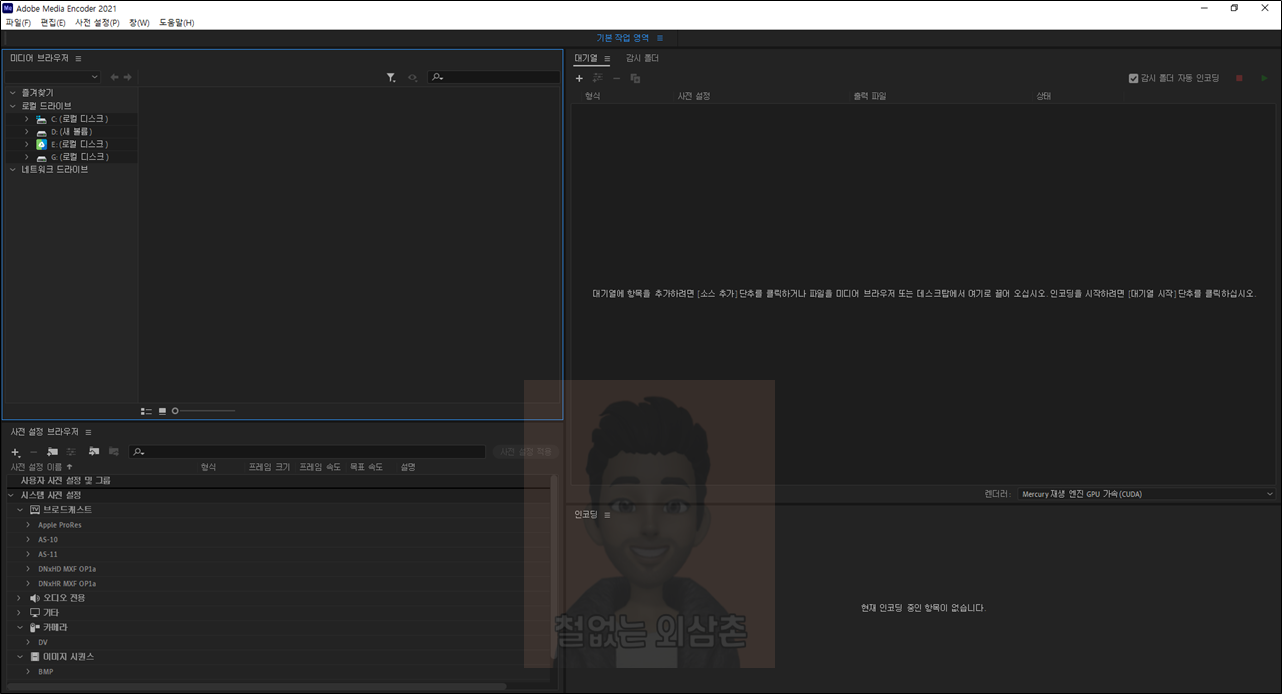Click the 목표 속도 column header
This screenshot has width=1282, height=694.
point(366,467)
